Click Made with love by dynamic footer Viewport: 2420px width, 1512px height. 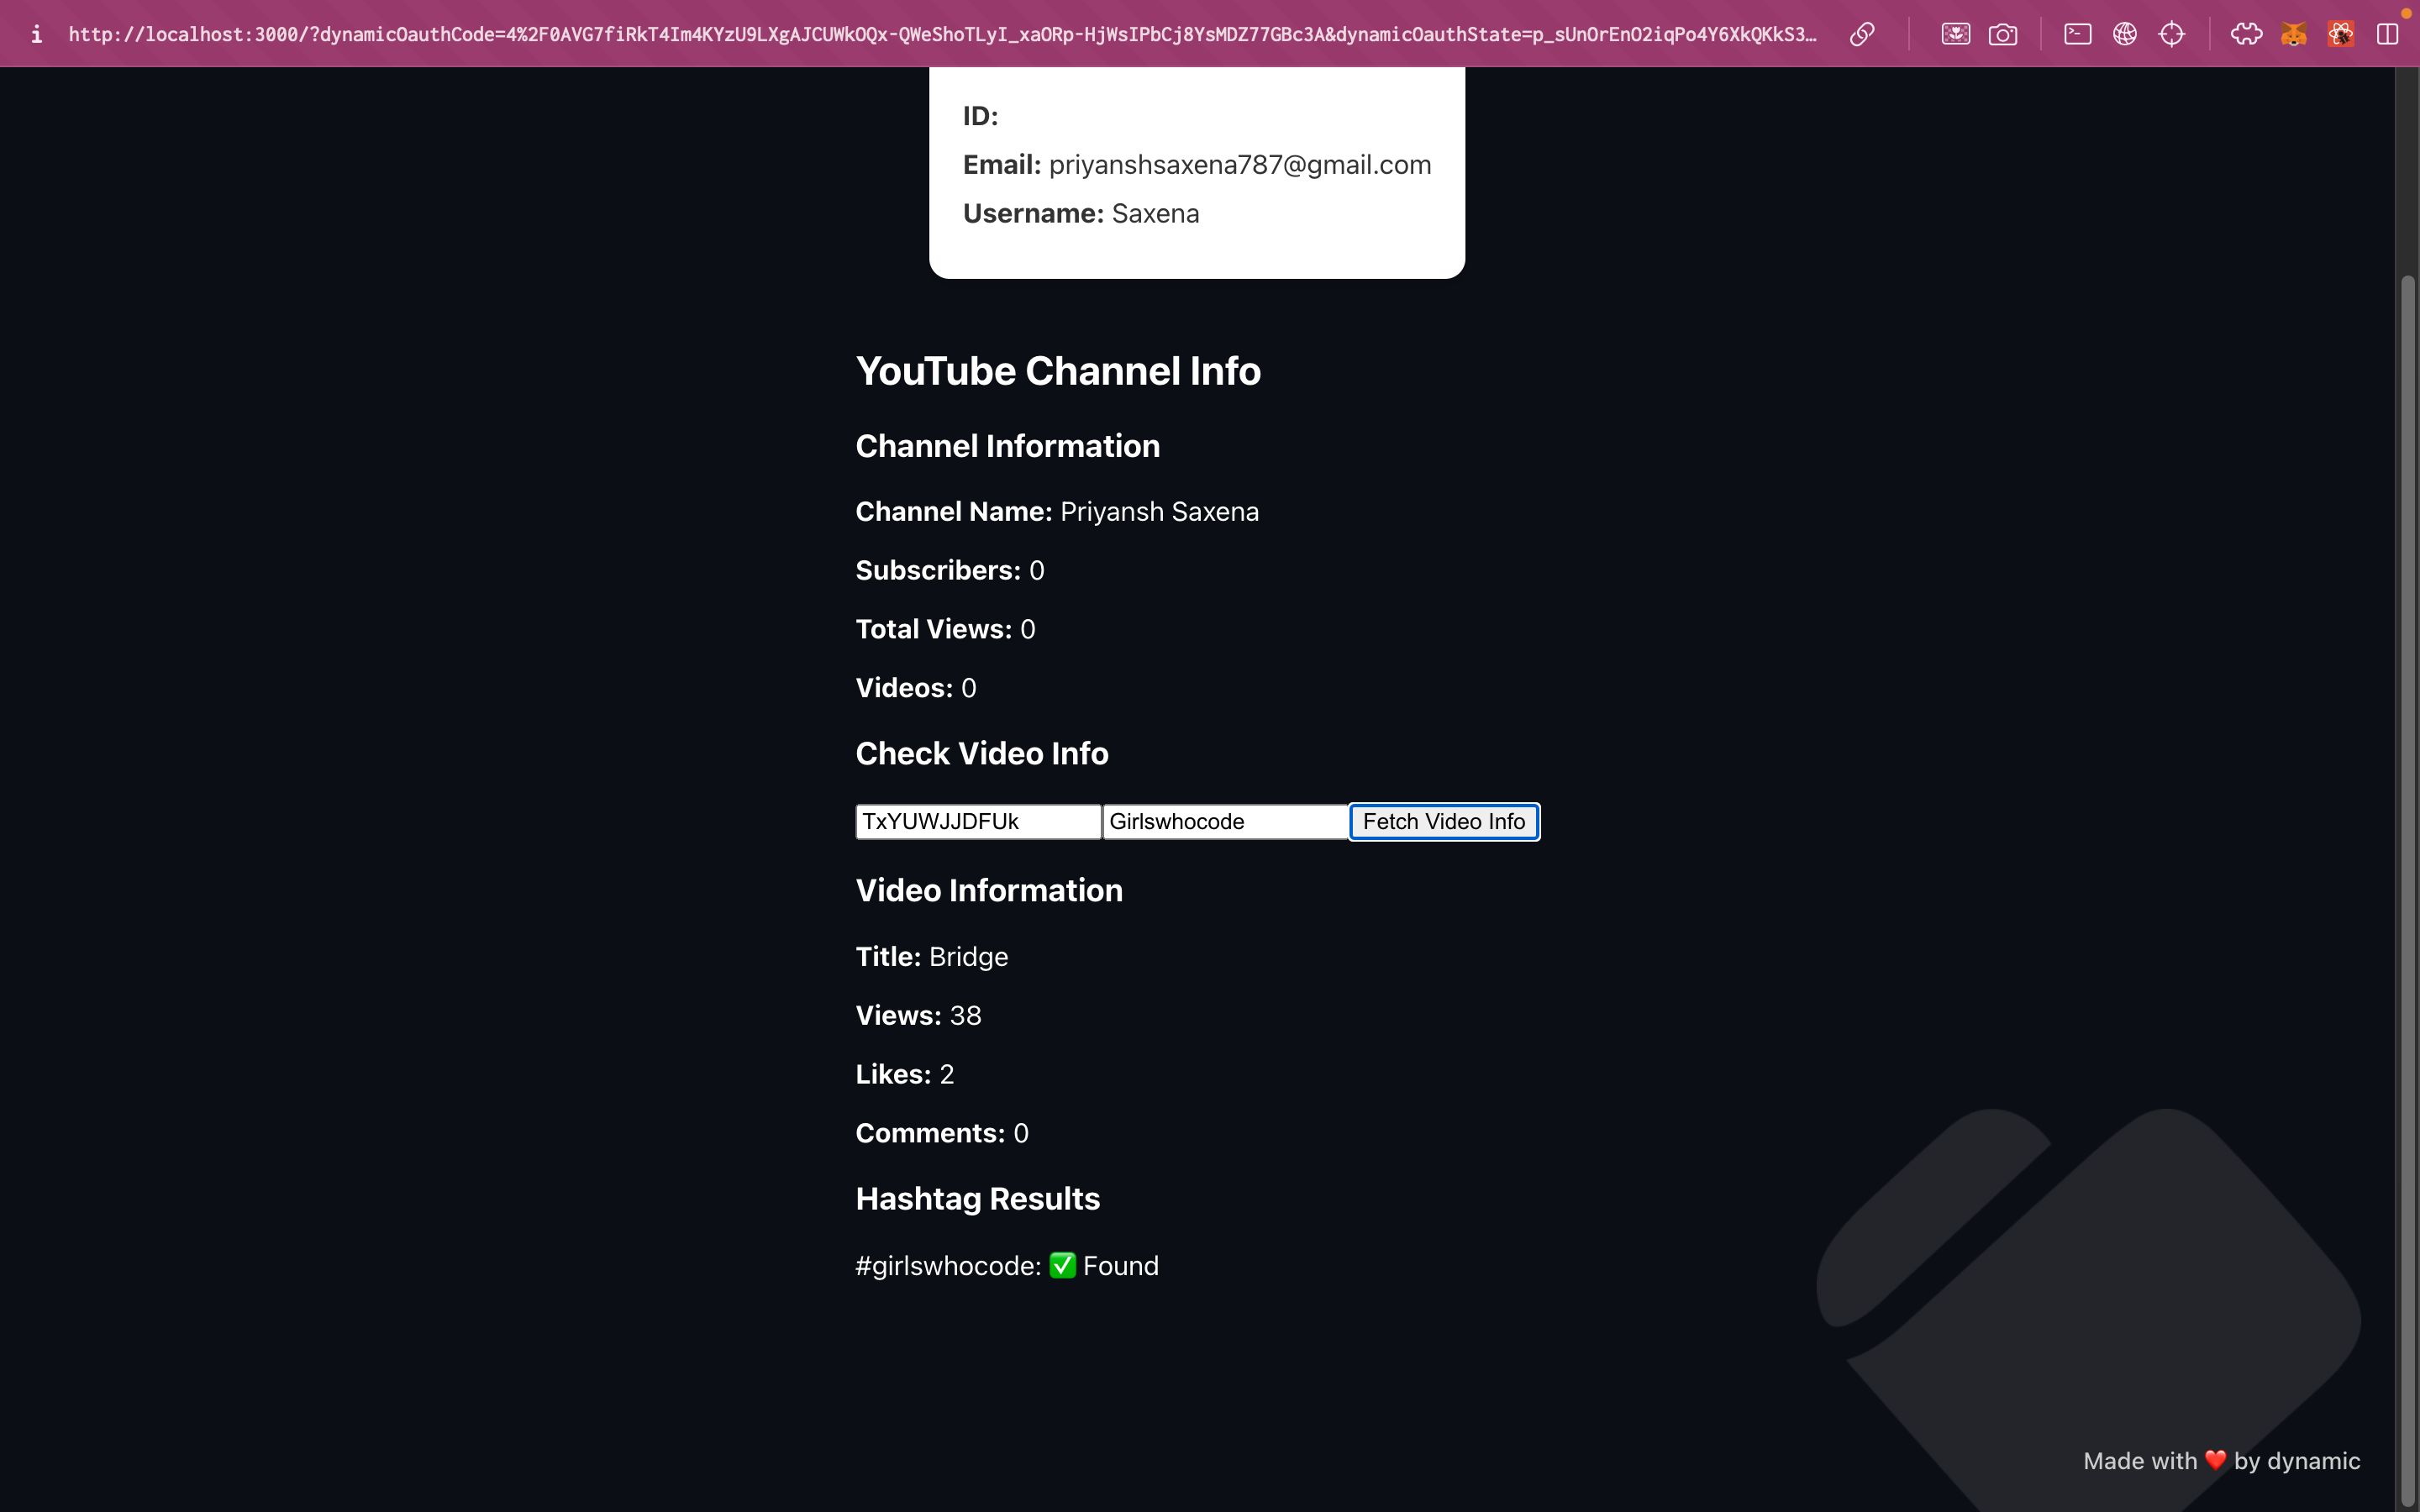tap(2221, 1461)
